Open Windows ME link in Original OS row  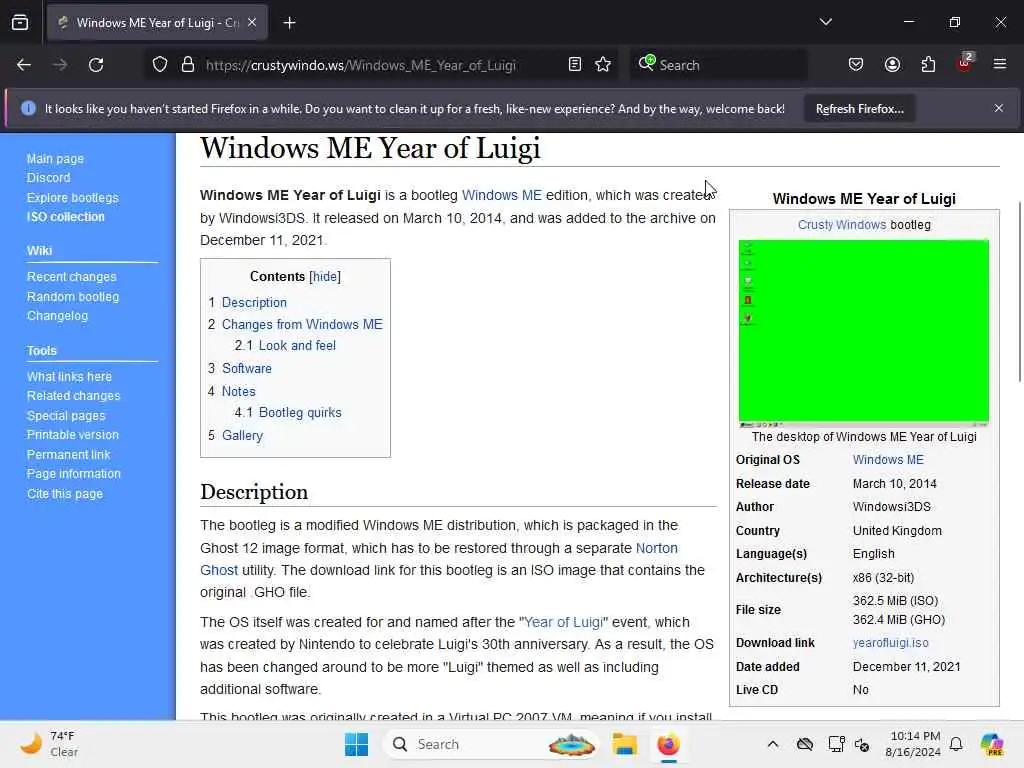(x=888, y=460)
